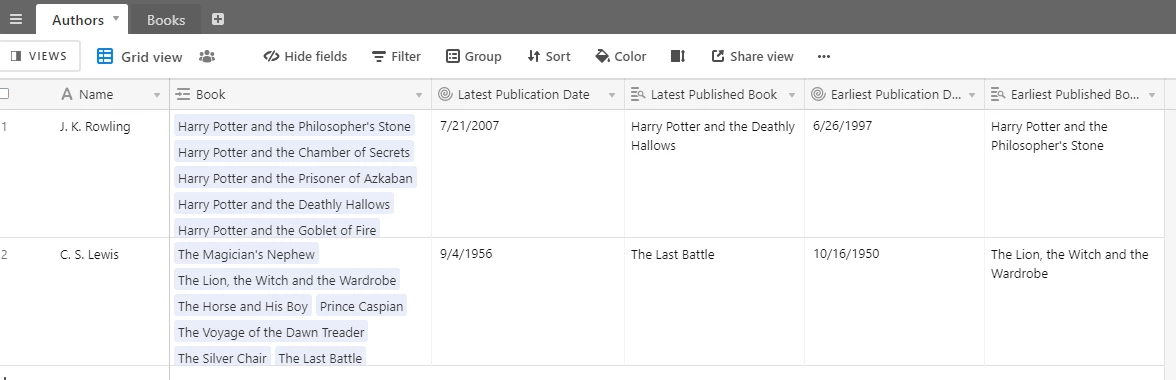Click the Name column text-type icon

click(x=67, y=94)
